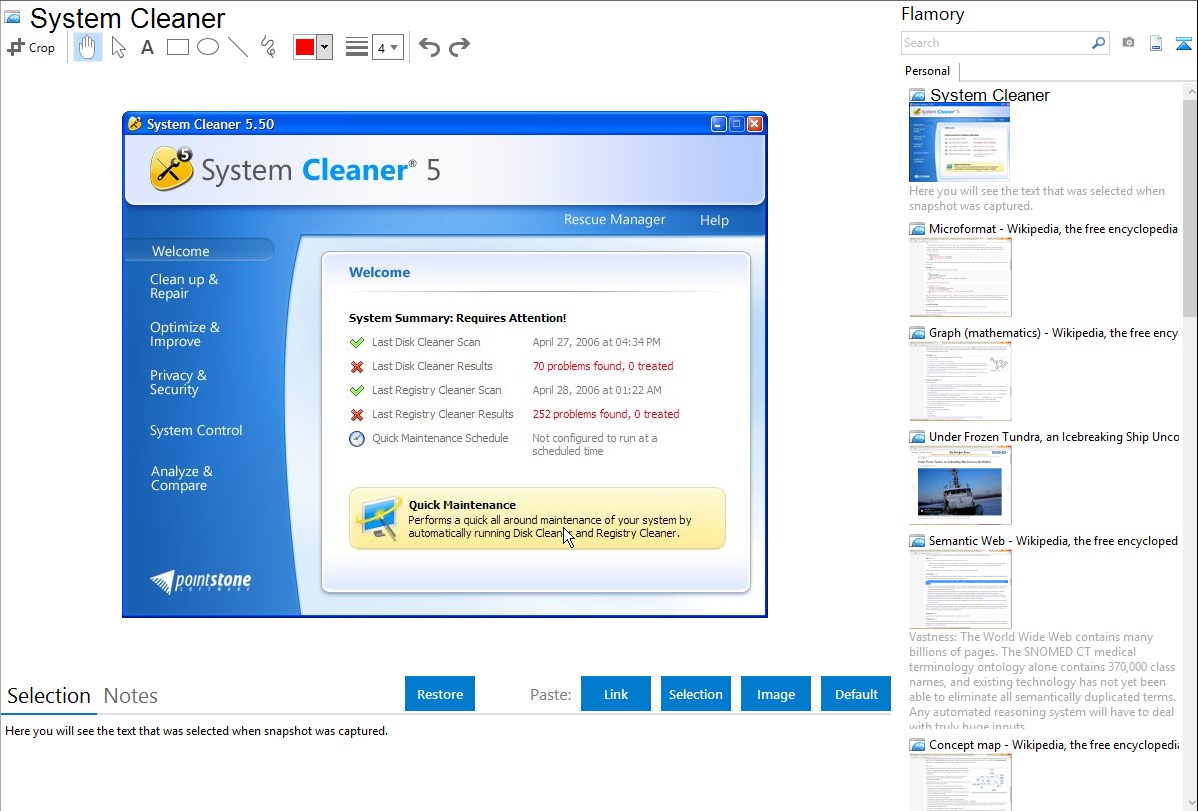The width and height of the screenshot is (1198, 811).
Task: Click the top-right blue panel icon
Action: pos(1183,43)
